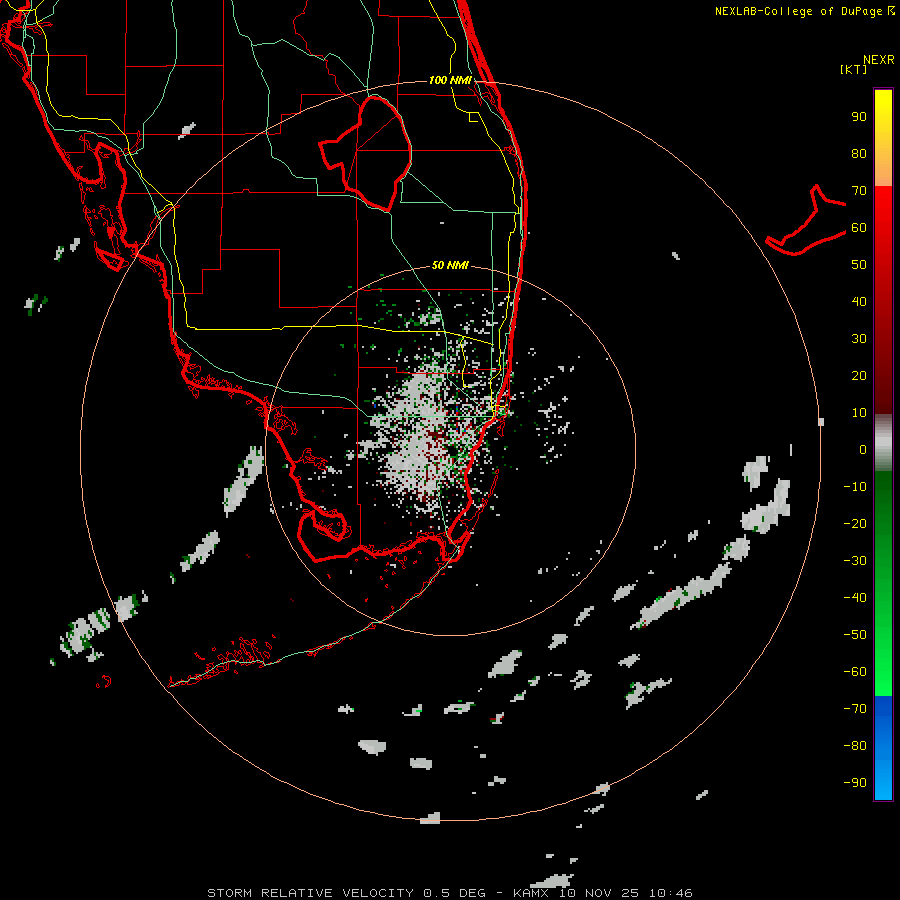Click the -30 value on the velocity scale
Viewport: 900px width, 900px height.
[x=855, y=561]
